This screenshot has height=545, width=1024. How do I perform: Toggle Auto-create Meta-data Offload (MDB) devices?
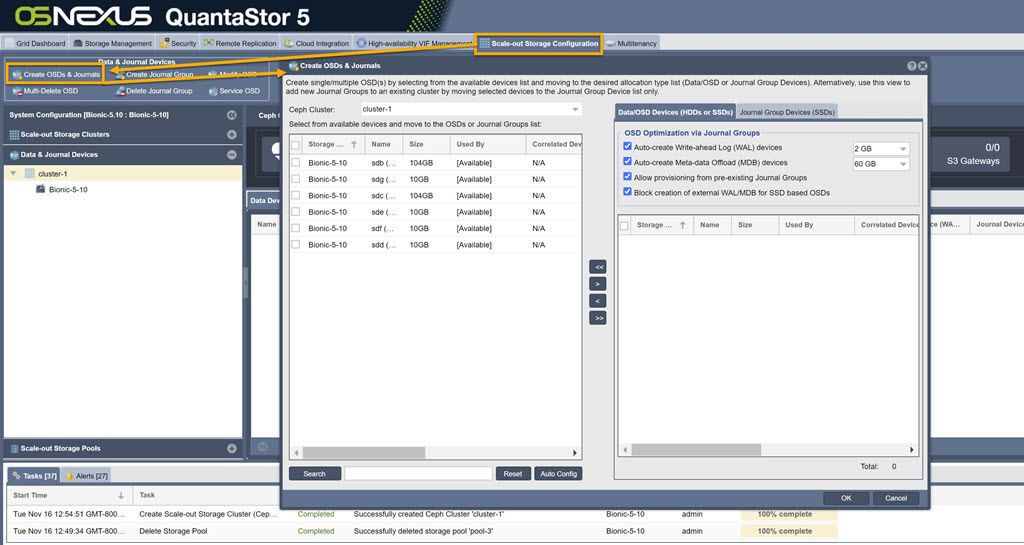(628, 162)
